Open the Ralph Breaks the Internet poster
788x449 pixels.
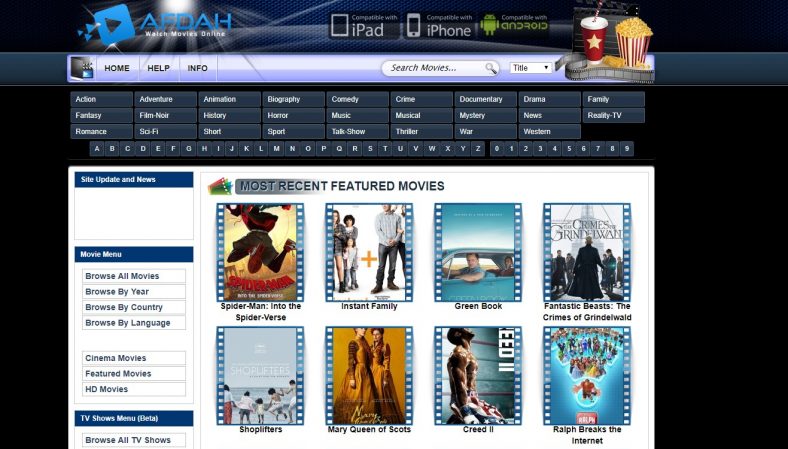pyautogui.click(x=587, y=376)
